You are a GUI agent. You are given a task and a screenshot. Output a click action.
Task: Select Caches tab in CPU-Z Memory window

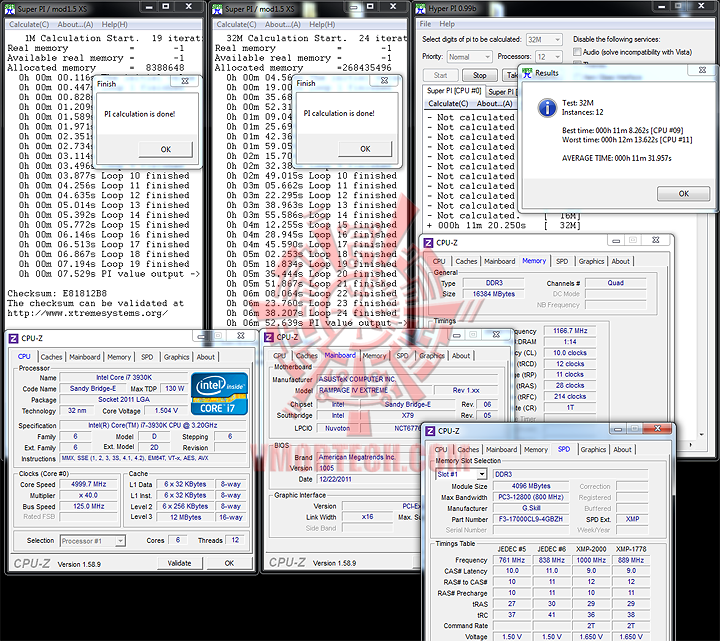[466, 261]
